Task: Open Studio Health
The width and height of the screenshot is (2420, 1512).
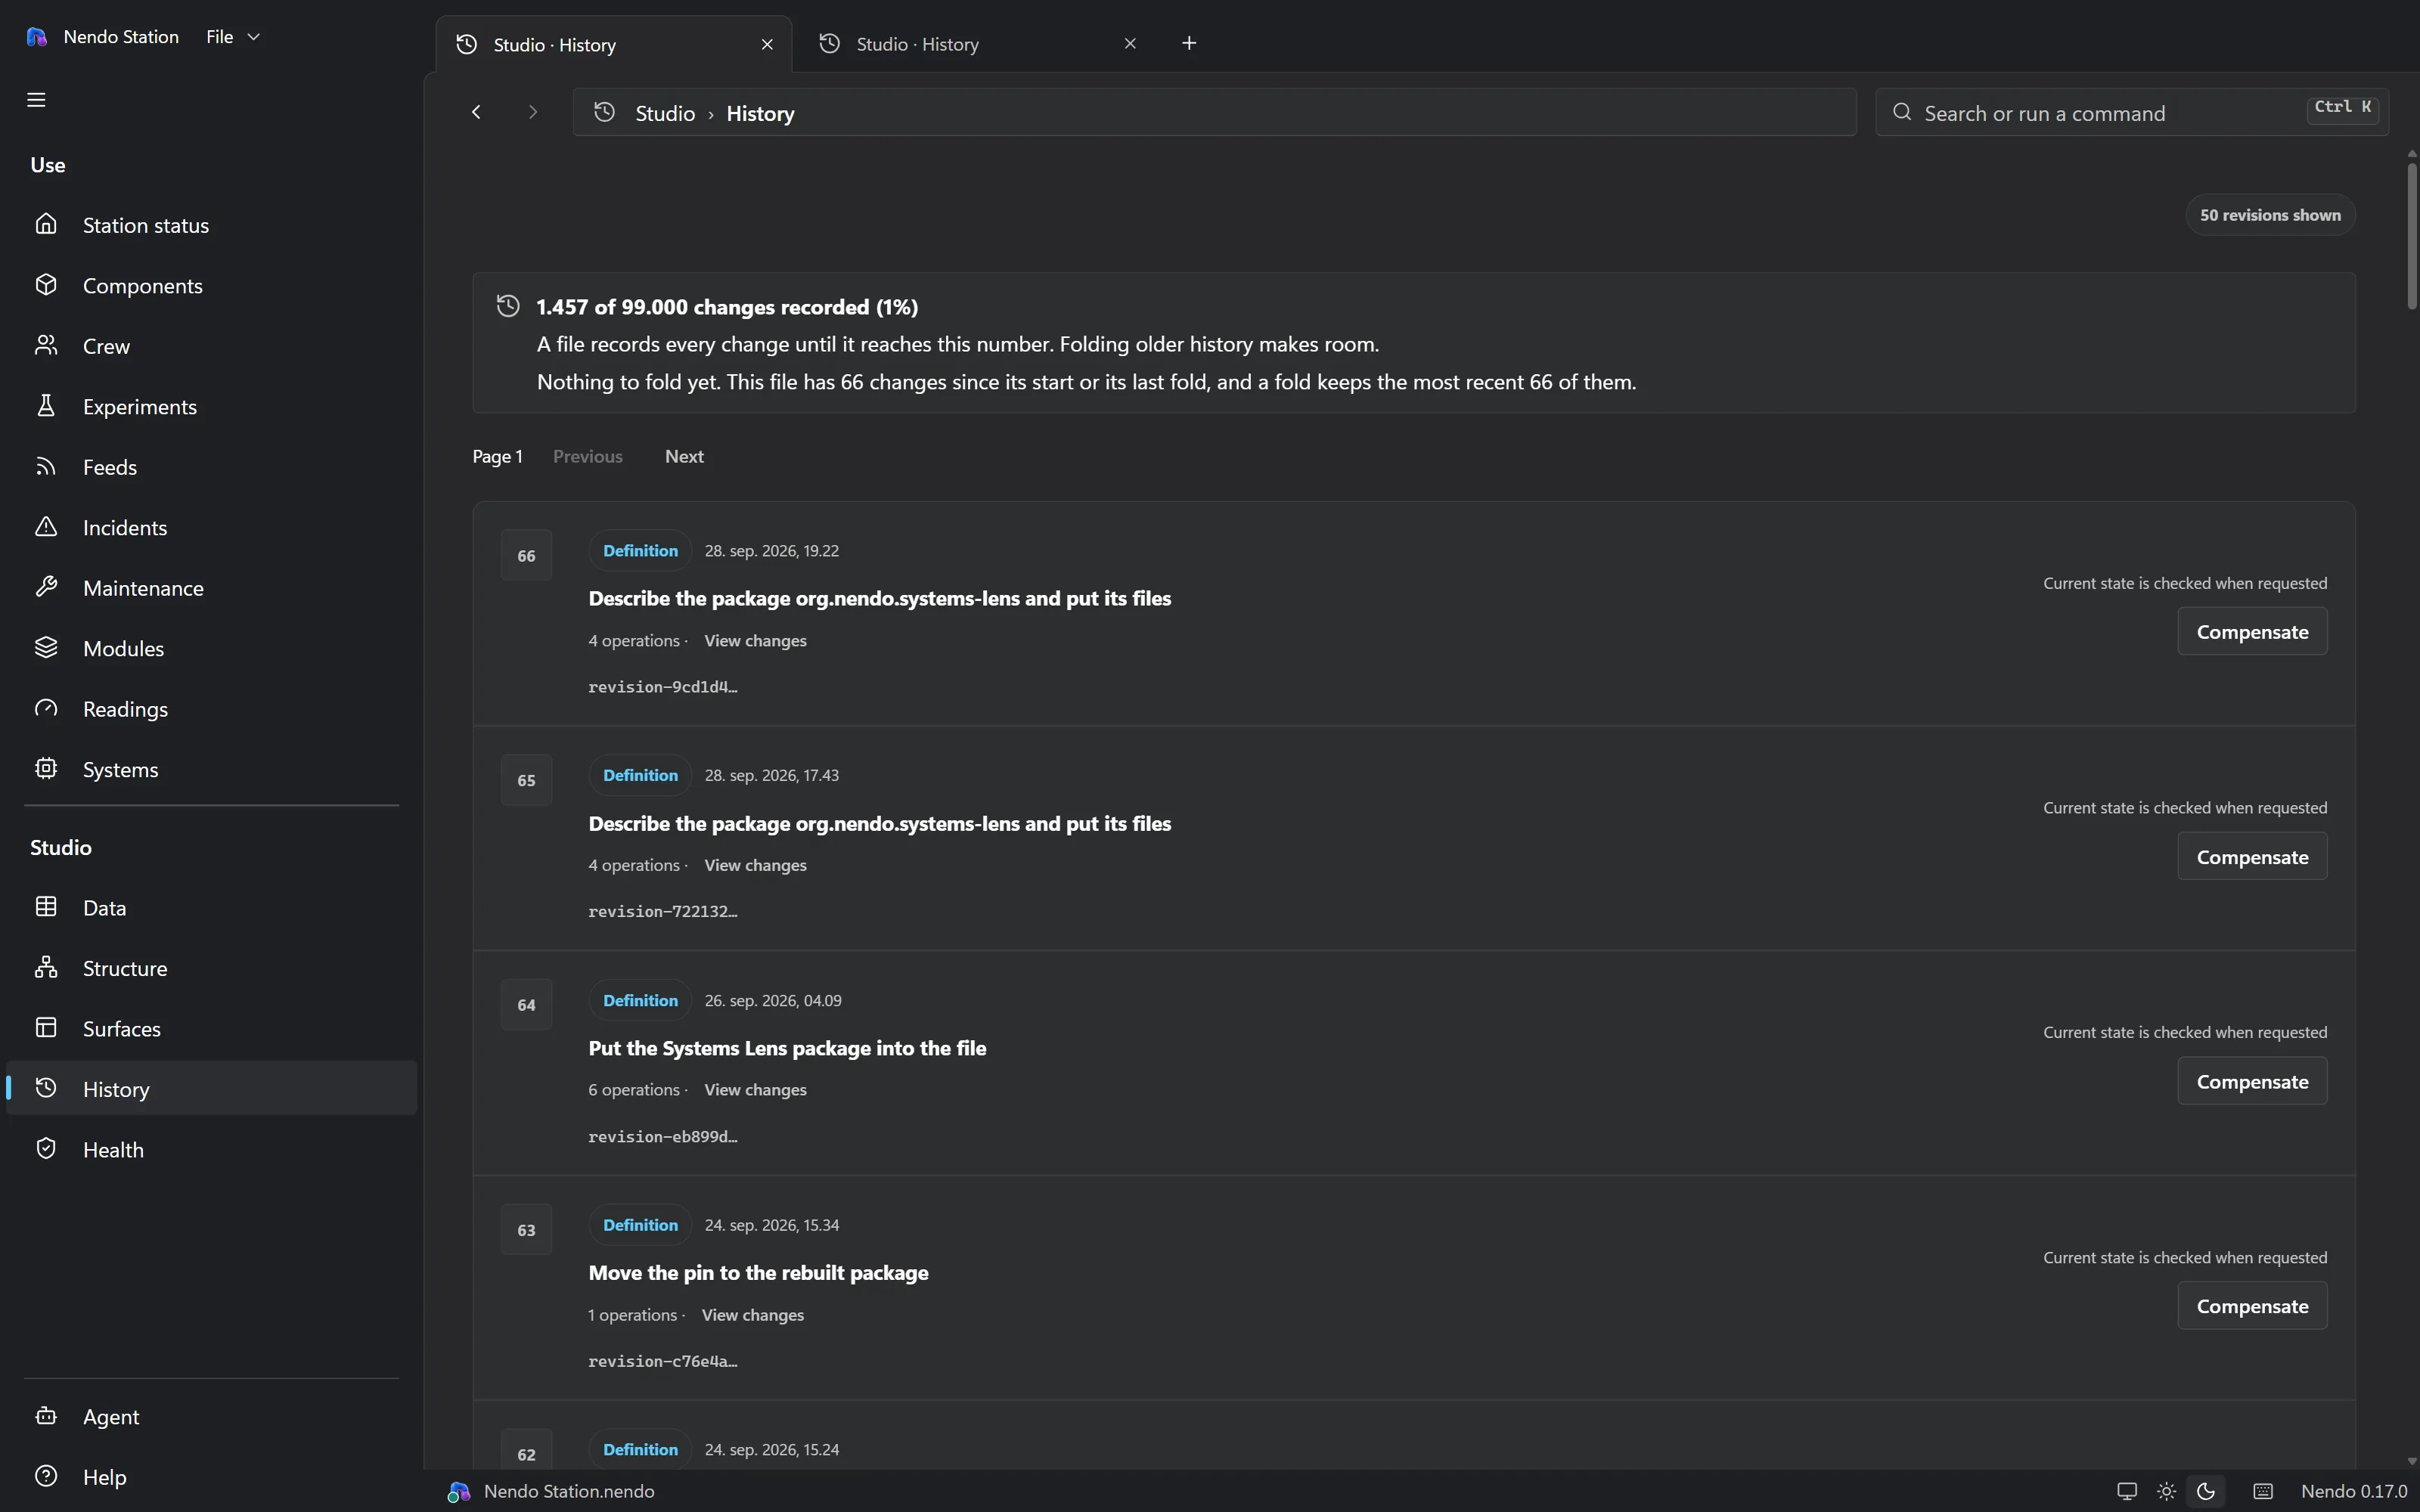Action: (211, 1150)
